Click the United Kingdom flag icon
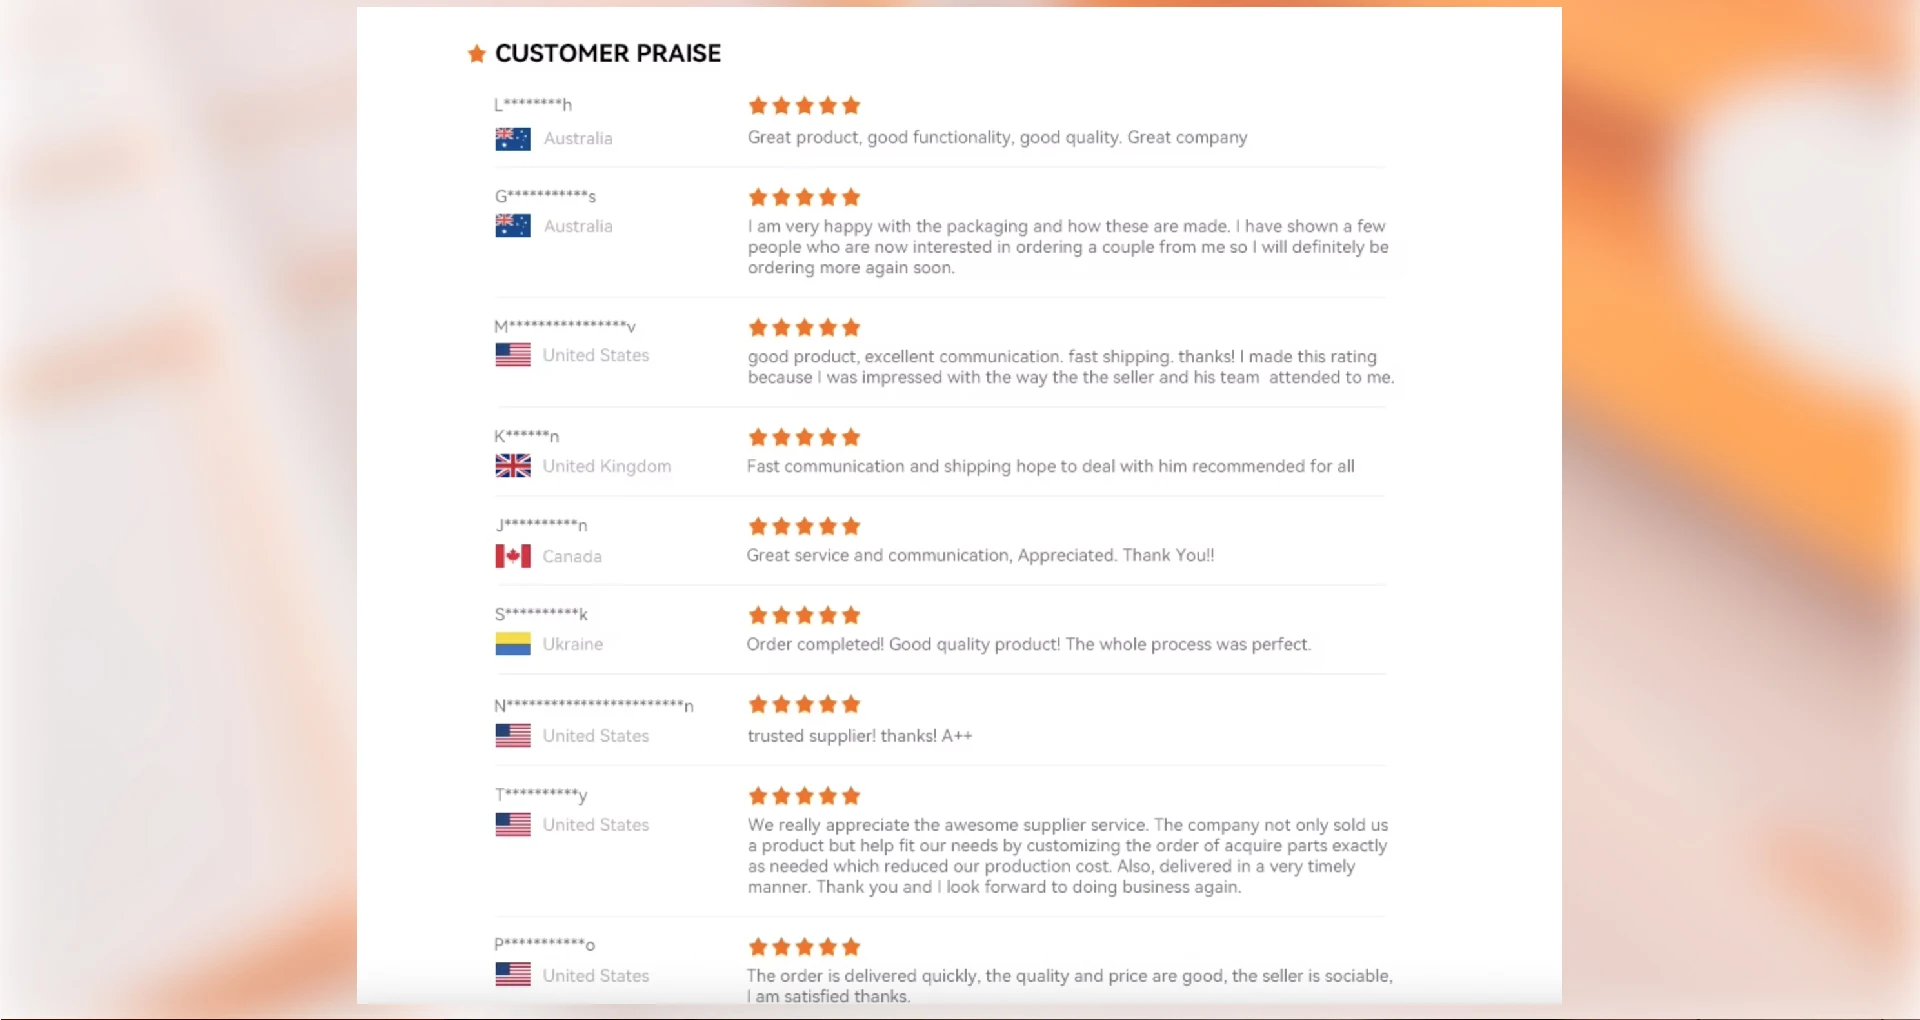1920x1020 pixels. pyautogui.click(x=513, y=466)
